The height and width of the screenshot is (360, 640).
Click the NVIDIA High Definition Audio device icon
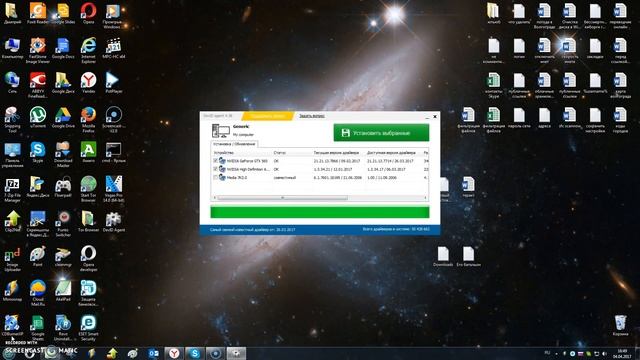(x=222, y=169)
